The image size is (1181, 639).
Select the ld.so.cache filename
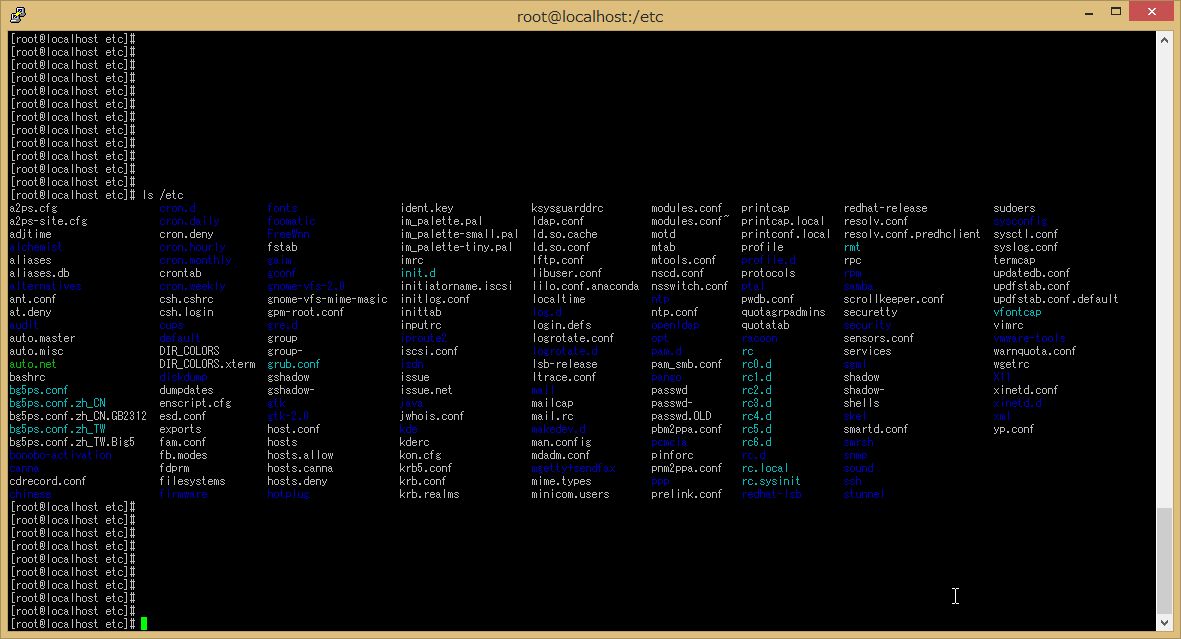tap(565, 234)
